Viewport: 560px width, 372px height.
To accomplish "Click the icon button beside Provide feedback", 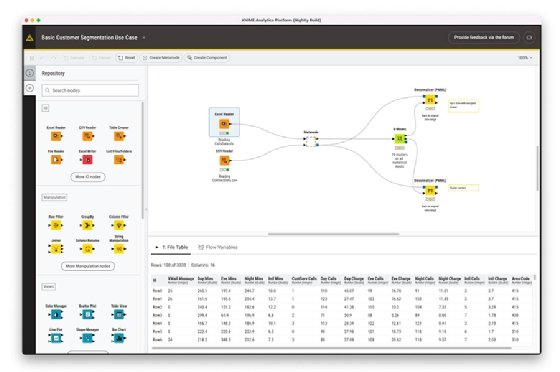I will tap(529, 37).
